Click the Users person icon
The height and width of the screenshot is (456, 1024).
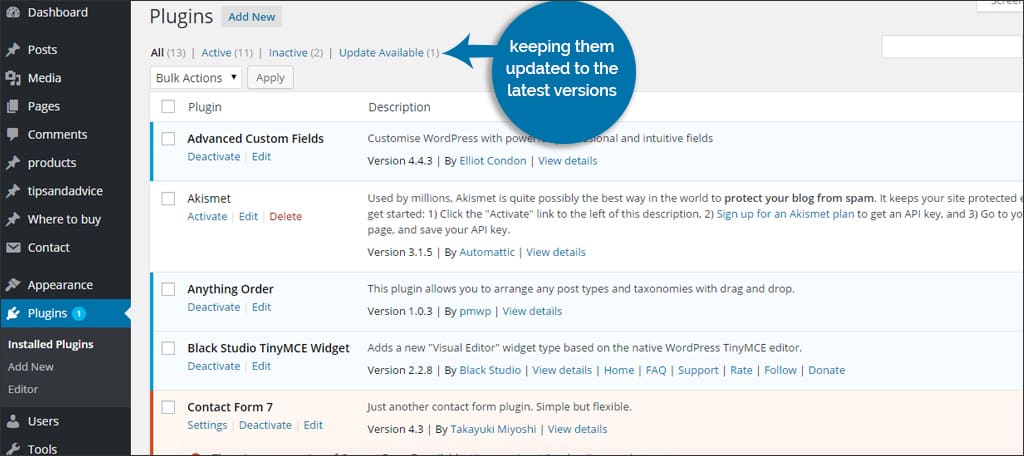12,421
